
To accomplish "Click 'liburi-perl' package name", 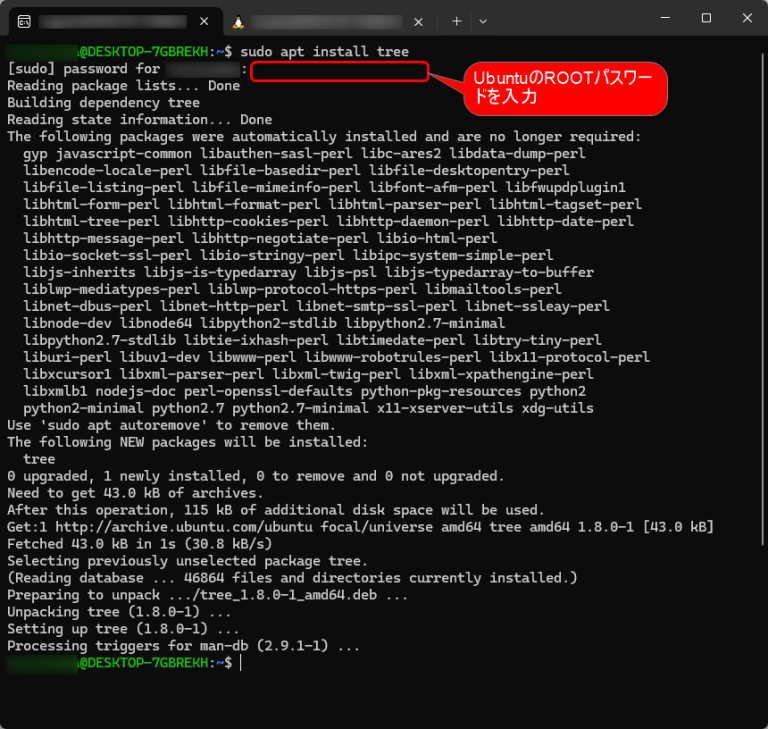I will [x=67, y=358].
